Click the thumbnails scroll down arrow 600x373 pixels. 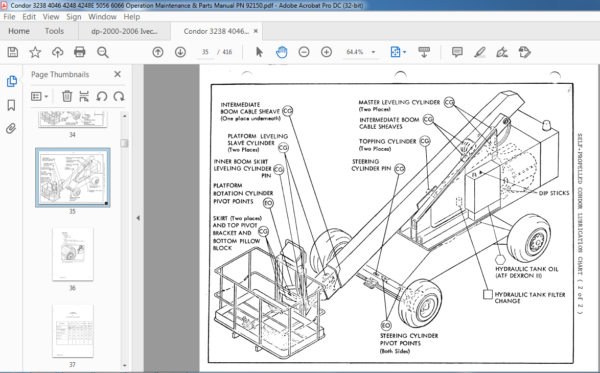[x=124, y=365]
